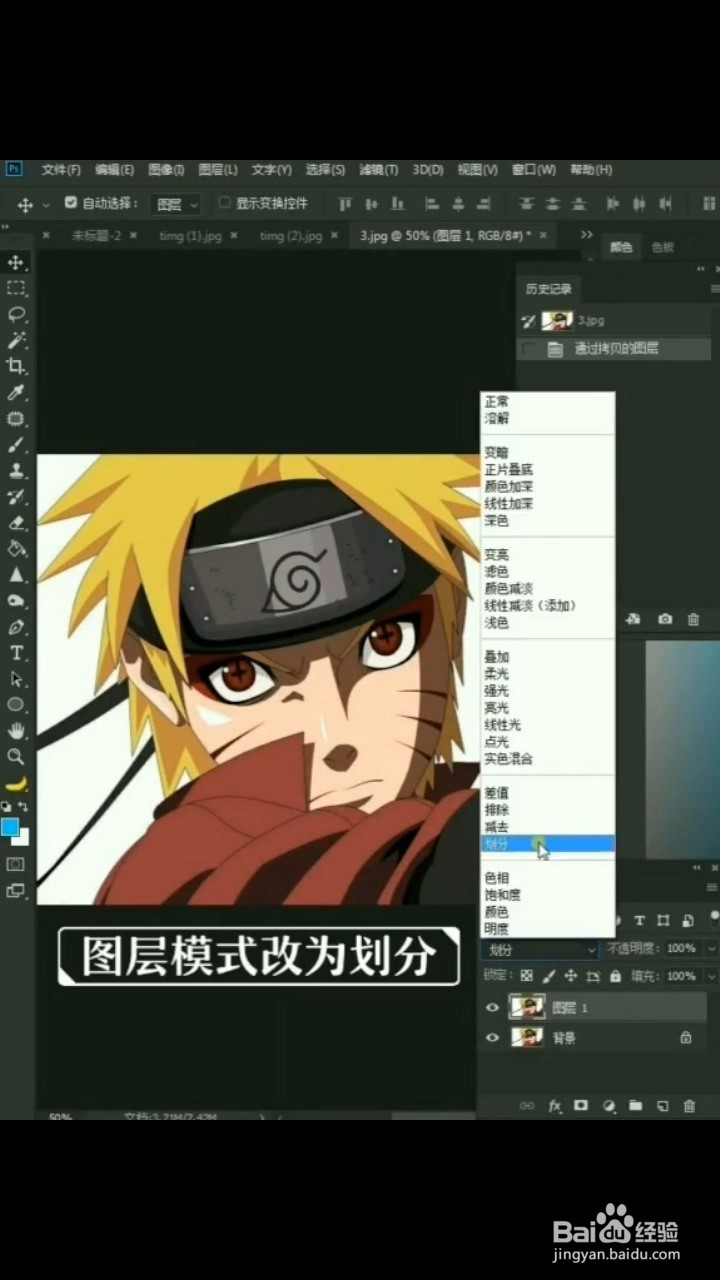Open the 文件(F) menu
Viewport: 720px width, 1280px height.
61,170
